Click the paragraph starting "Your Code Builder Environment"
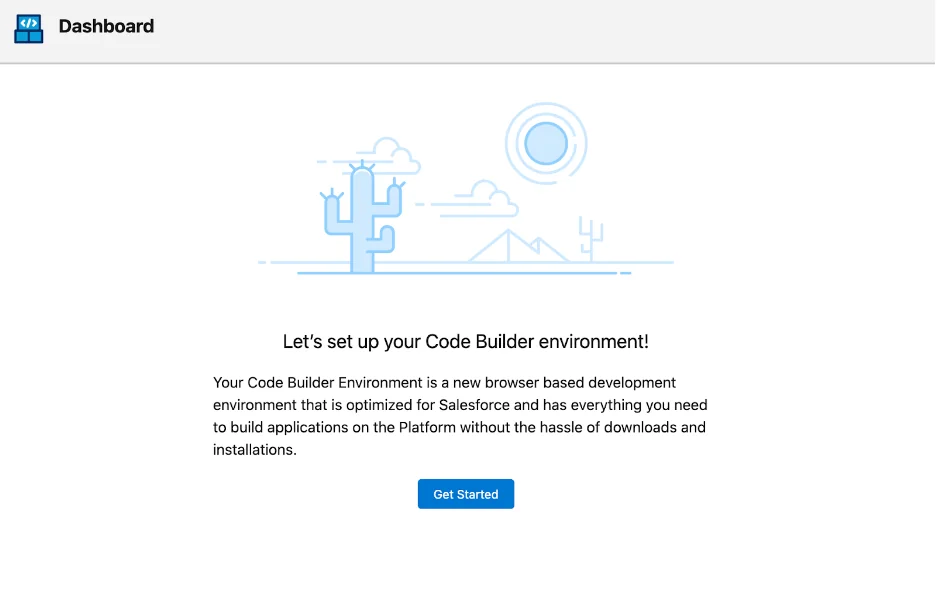The width and height of the screenshot is (937, 616). pos(460,416)
